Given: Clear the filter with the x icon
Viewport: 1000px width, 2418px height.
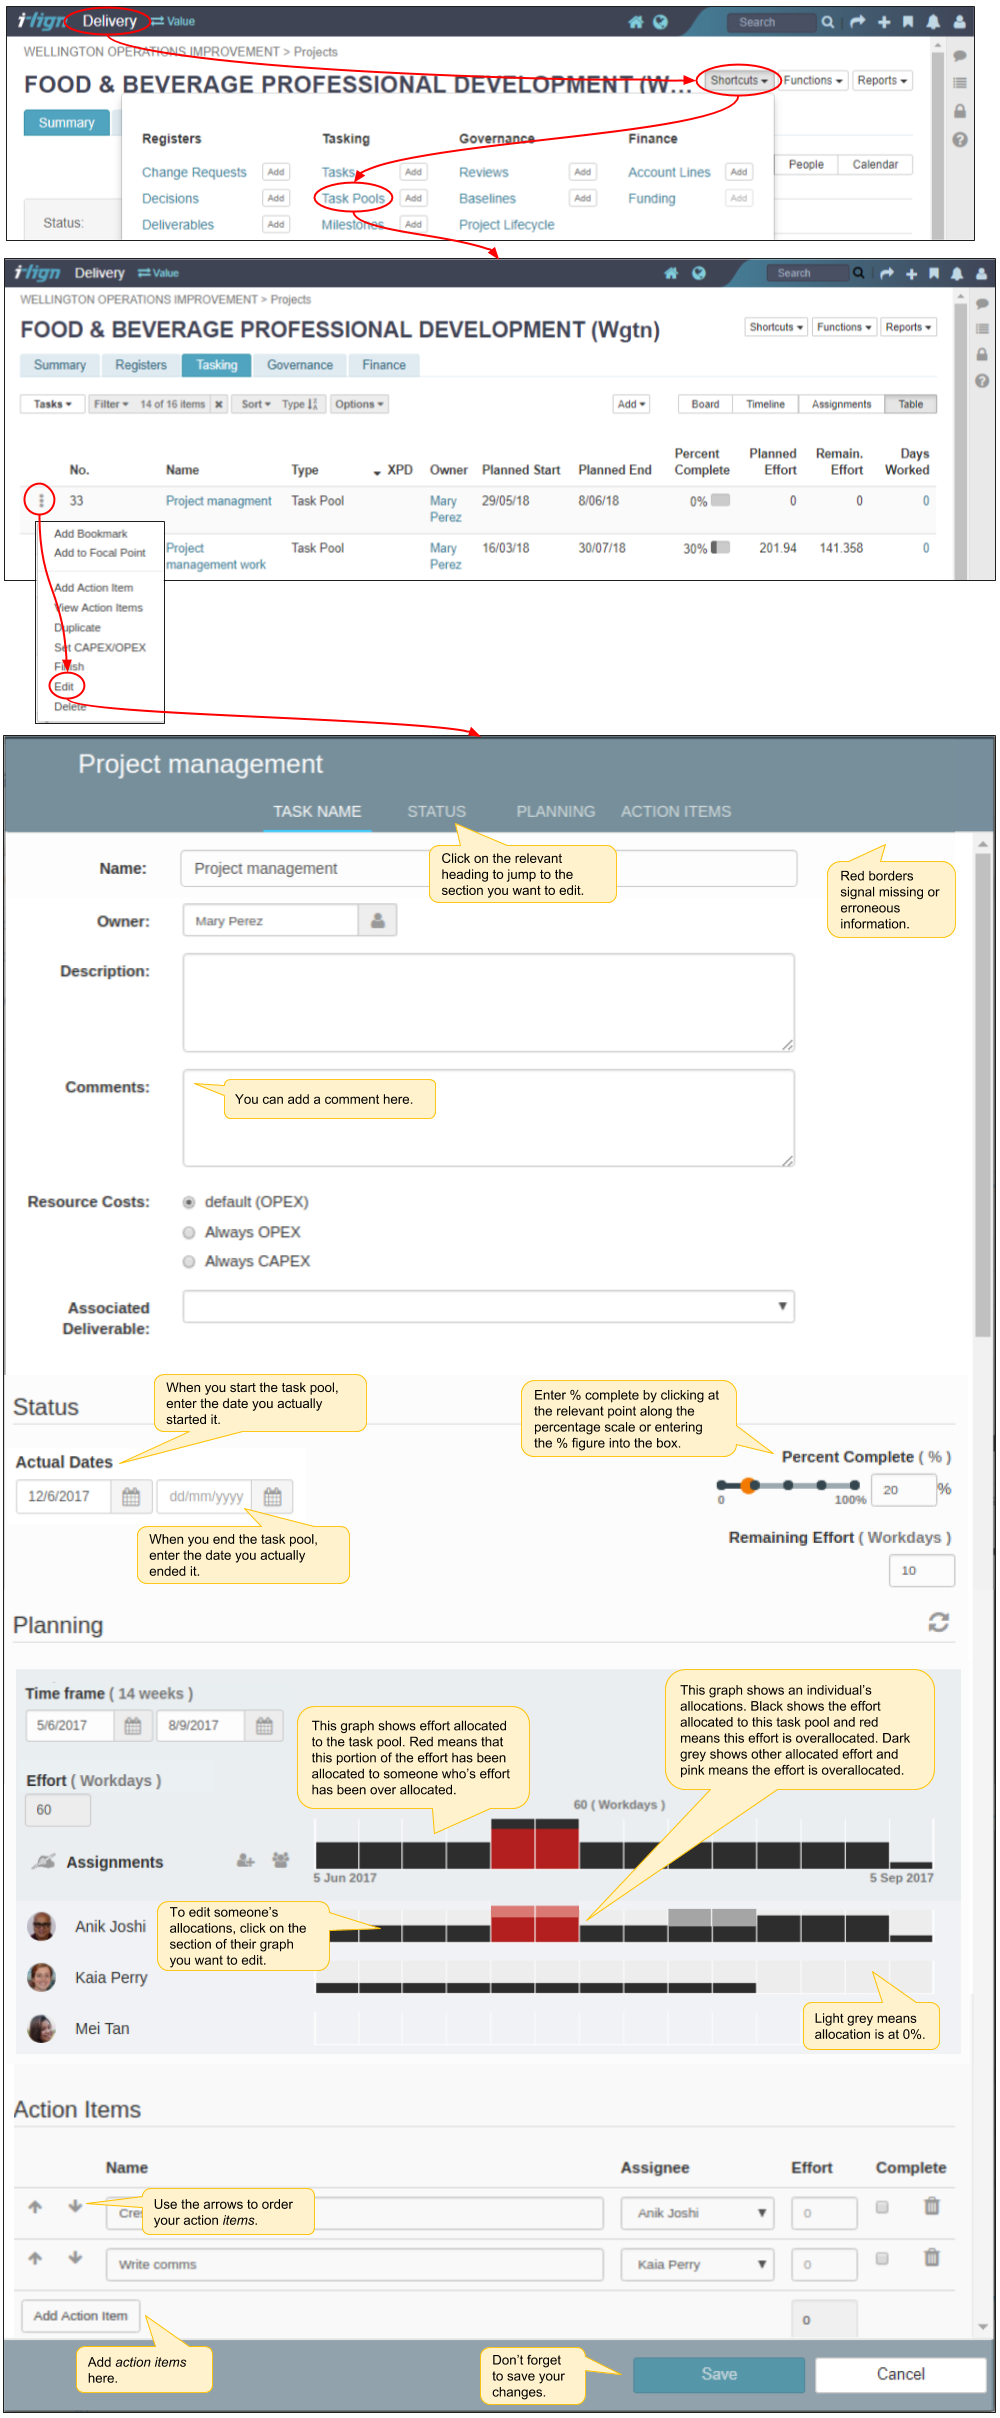Looking at the screenshot, I should (x=219, y=404).
